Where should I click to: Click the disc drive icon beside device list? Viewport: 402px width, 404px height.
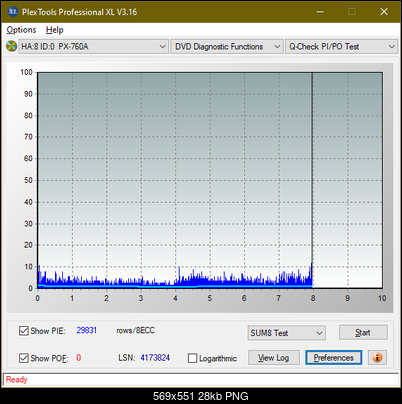pos(11,46)
